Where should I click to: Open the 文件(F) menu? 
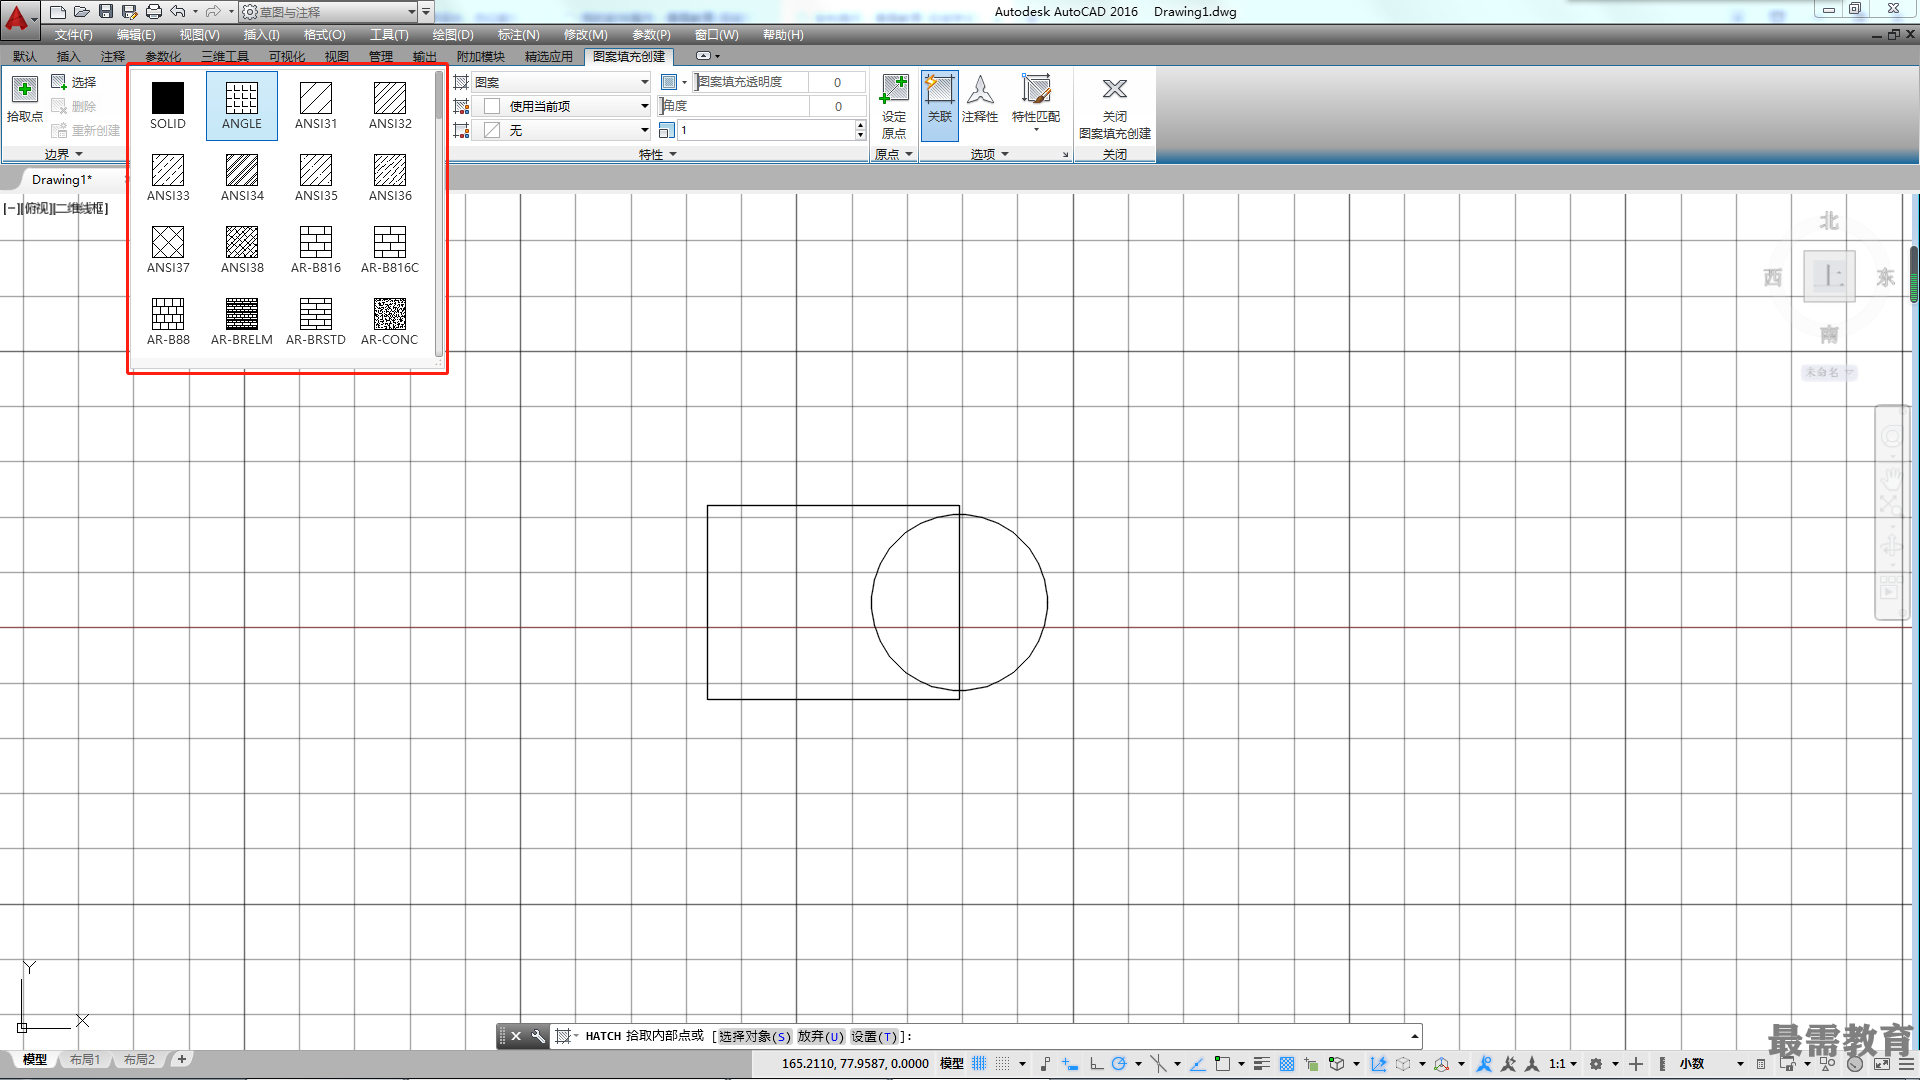coord(74,34)
